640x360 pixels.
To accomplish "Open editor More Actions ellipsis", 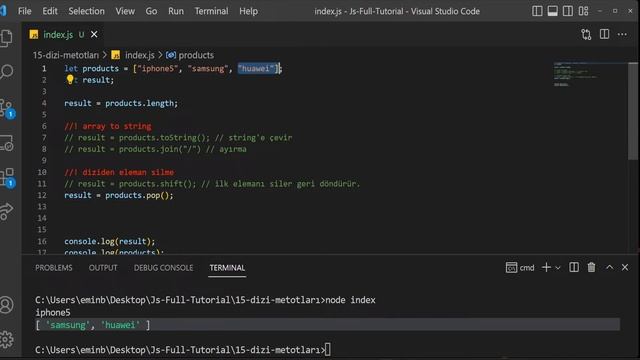I will coord(622,35).
